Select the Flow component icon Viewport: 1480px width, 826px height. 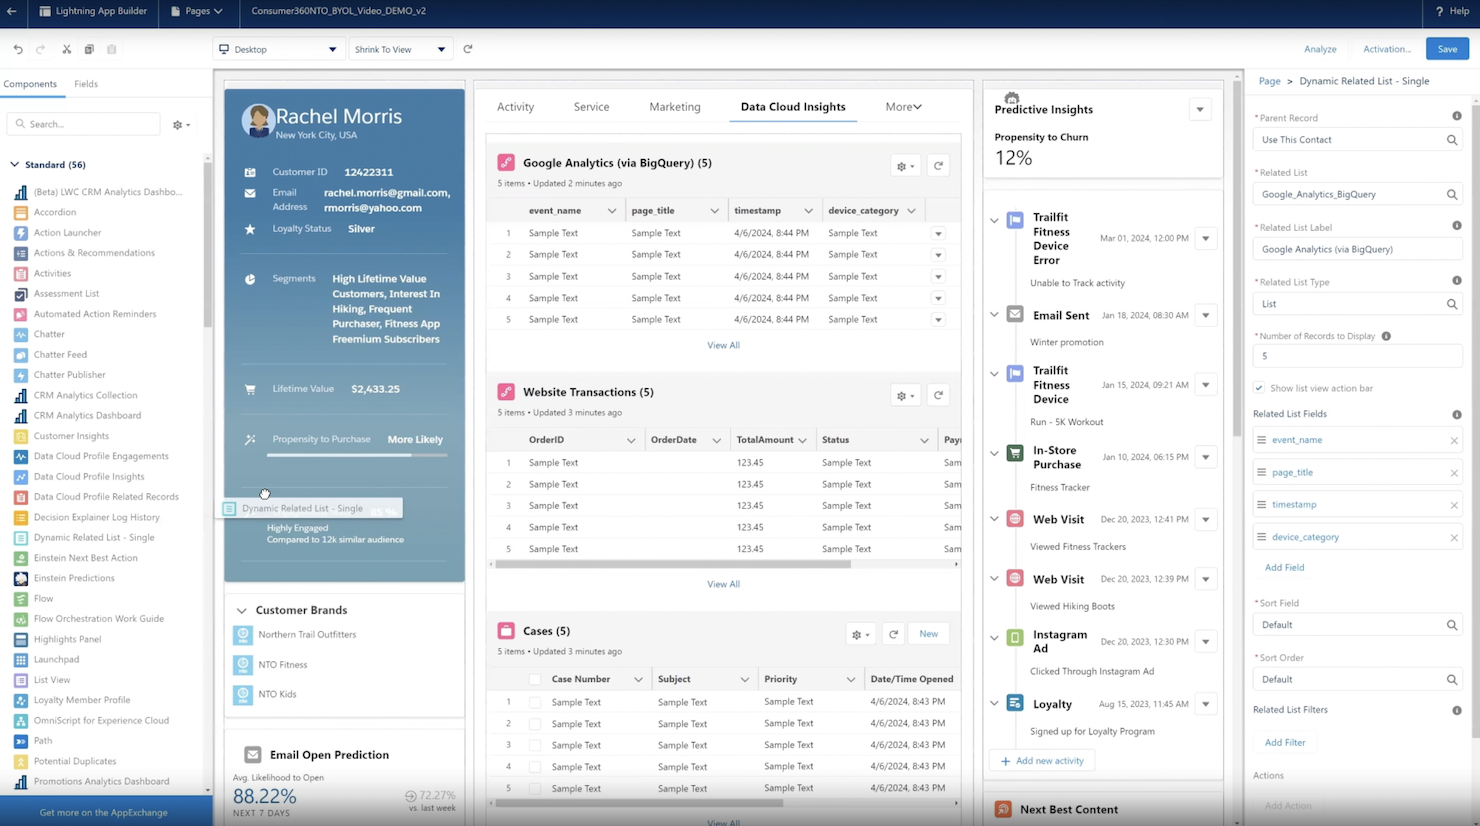[x=22, y=598]
